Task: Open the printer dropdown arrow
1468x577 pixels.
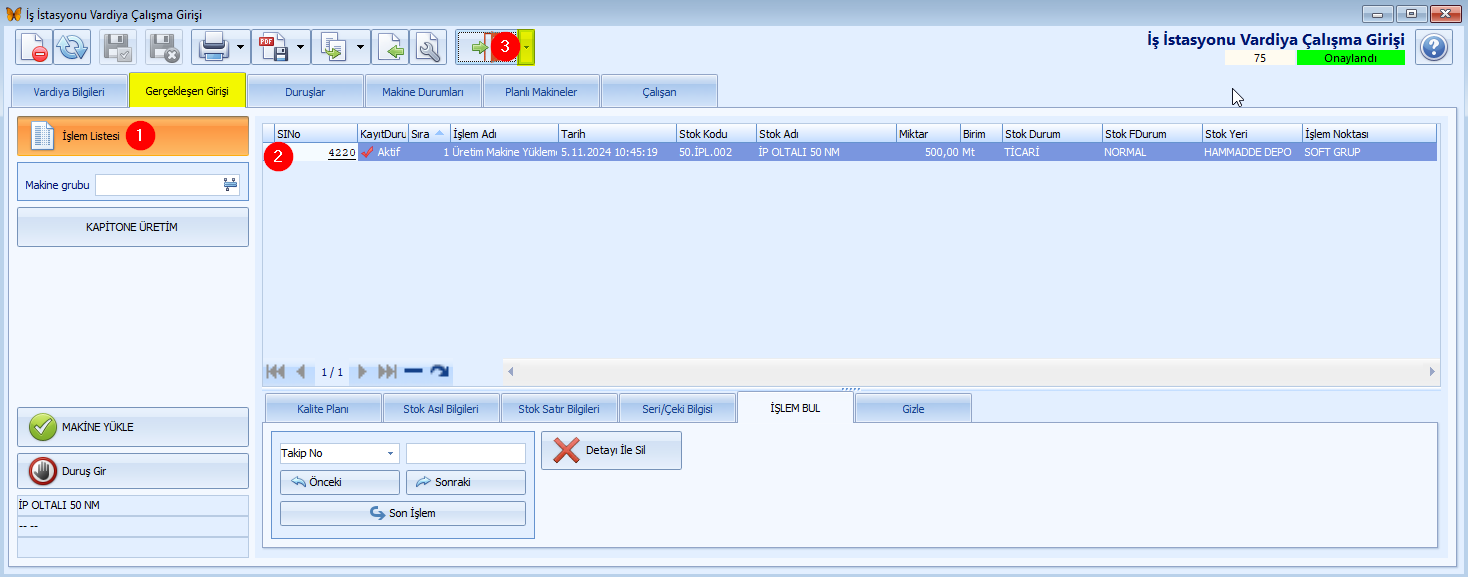Action: click(x=241, y=47)
